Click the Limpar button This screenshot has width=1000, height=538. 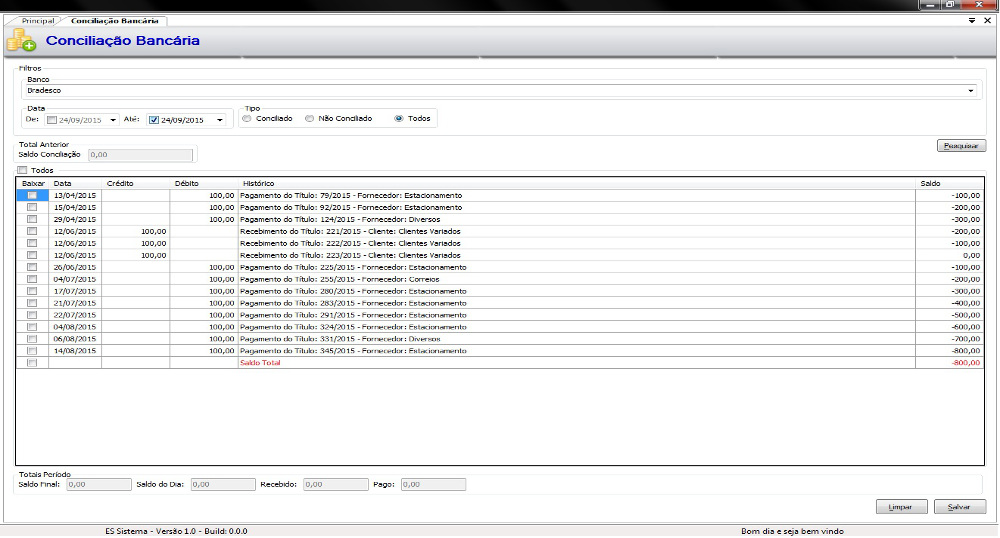click(x=900, y=507)
